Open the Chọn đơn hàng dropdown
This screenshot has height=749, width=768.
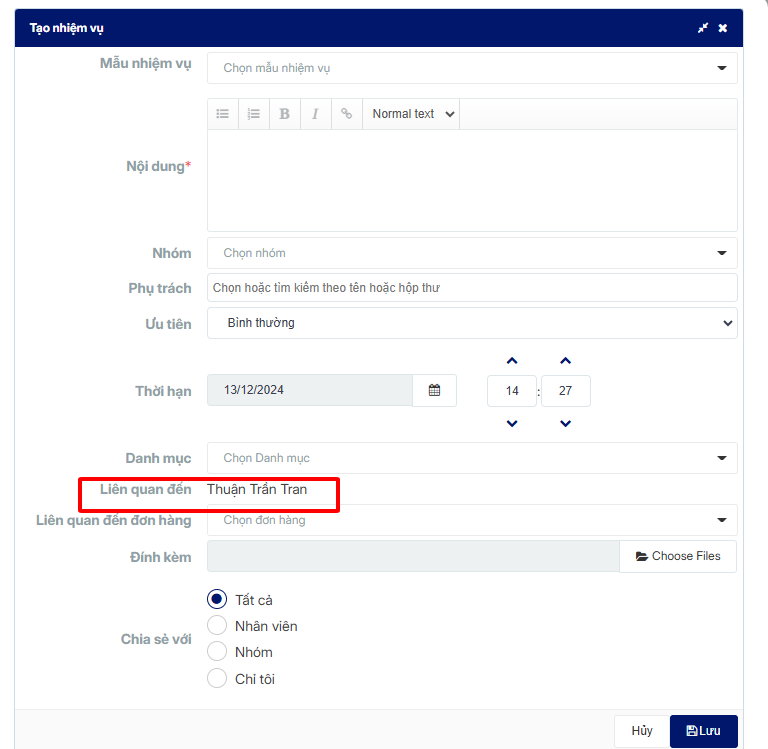pyautogui.click(x=472, y=520)
